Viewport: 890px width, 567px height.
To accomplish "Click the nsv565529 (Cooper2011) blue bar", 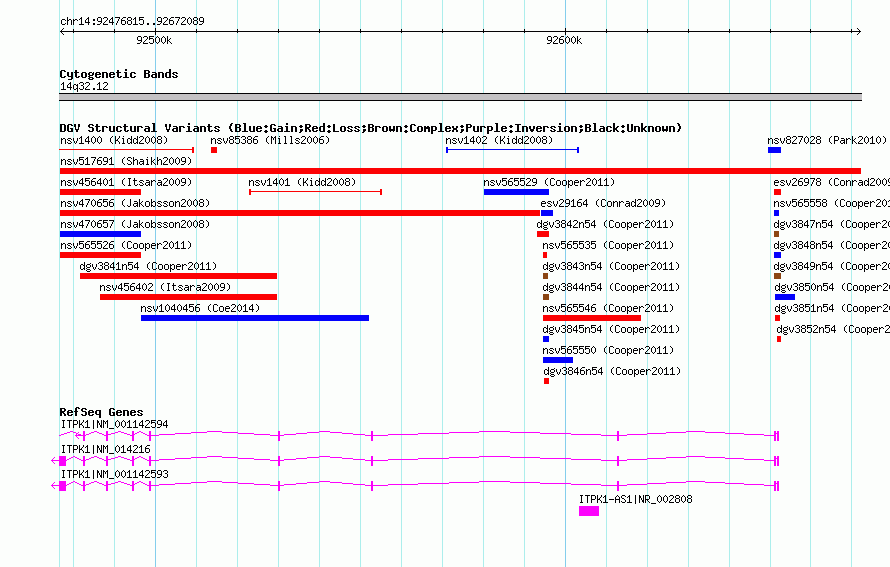I will (x=516, y=192).
